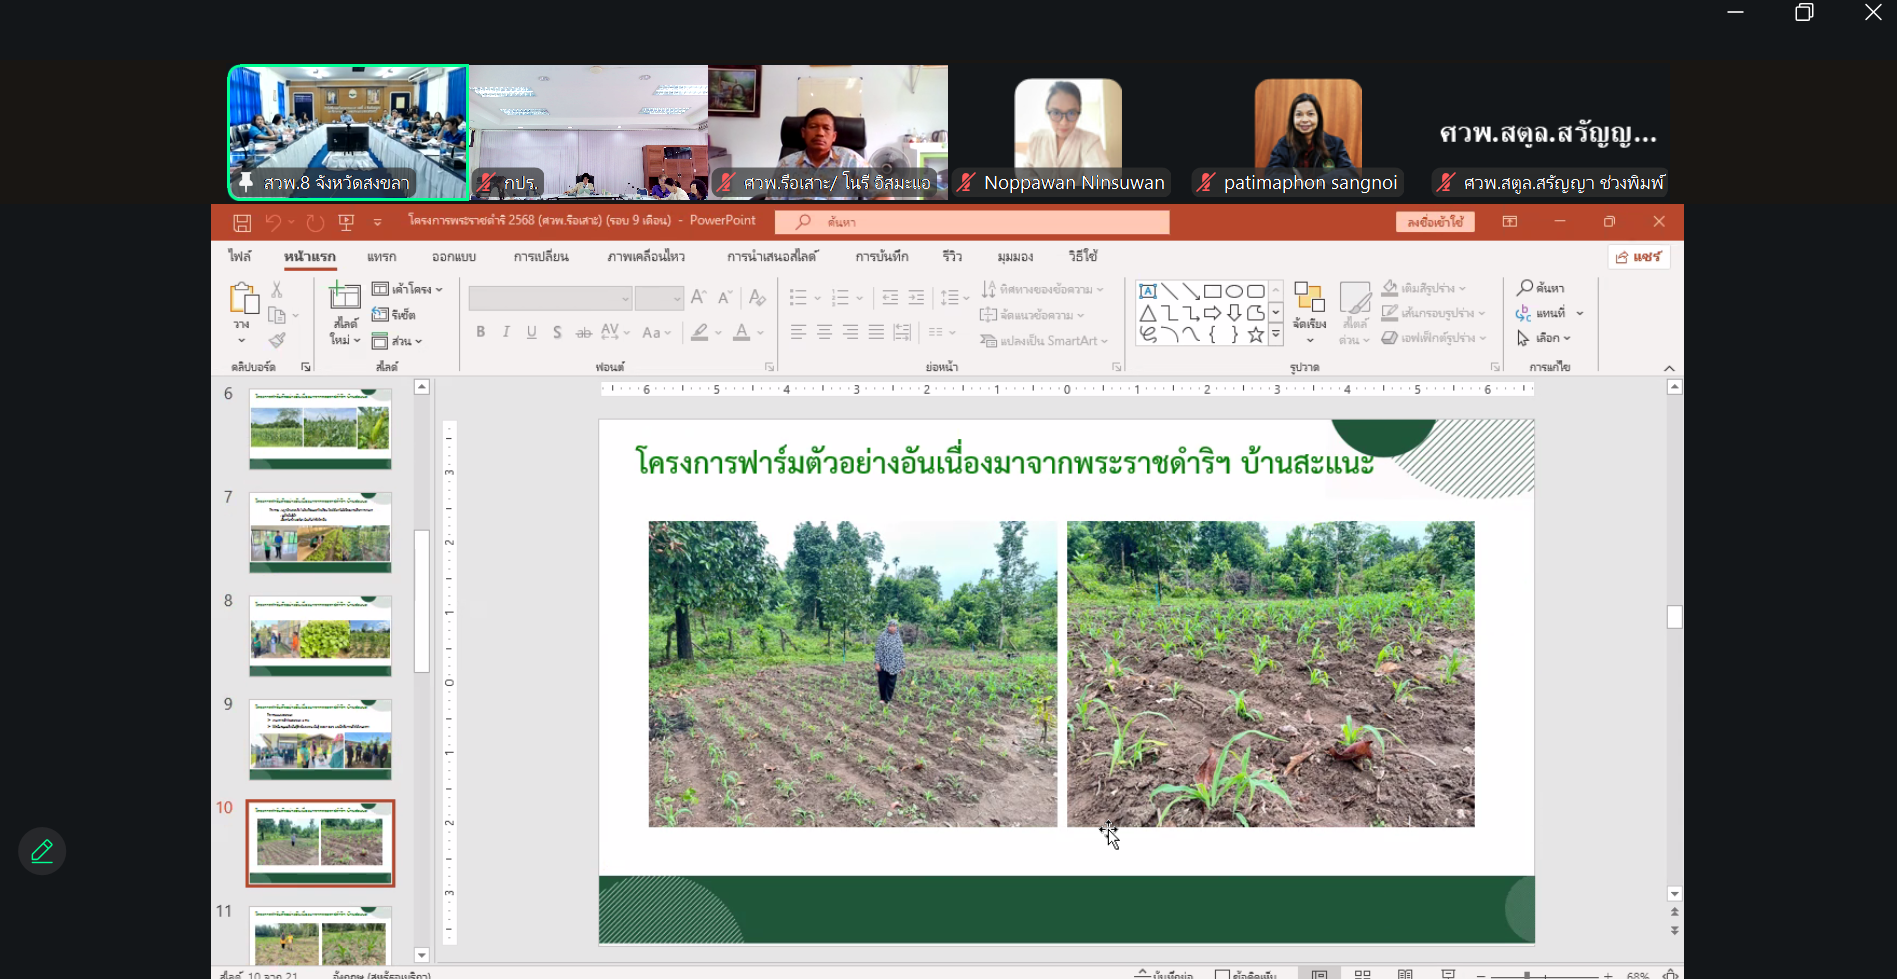The image size is (1897, 979).
Task: Click the Undo arrow icon
Action: tap(273, 222)
